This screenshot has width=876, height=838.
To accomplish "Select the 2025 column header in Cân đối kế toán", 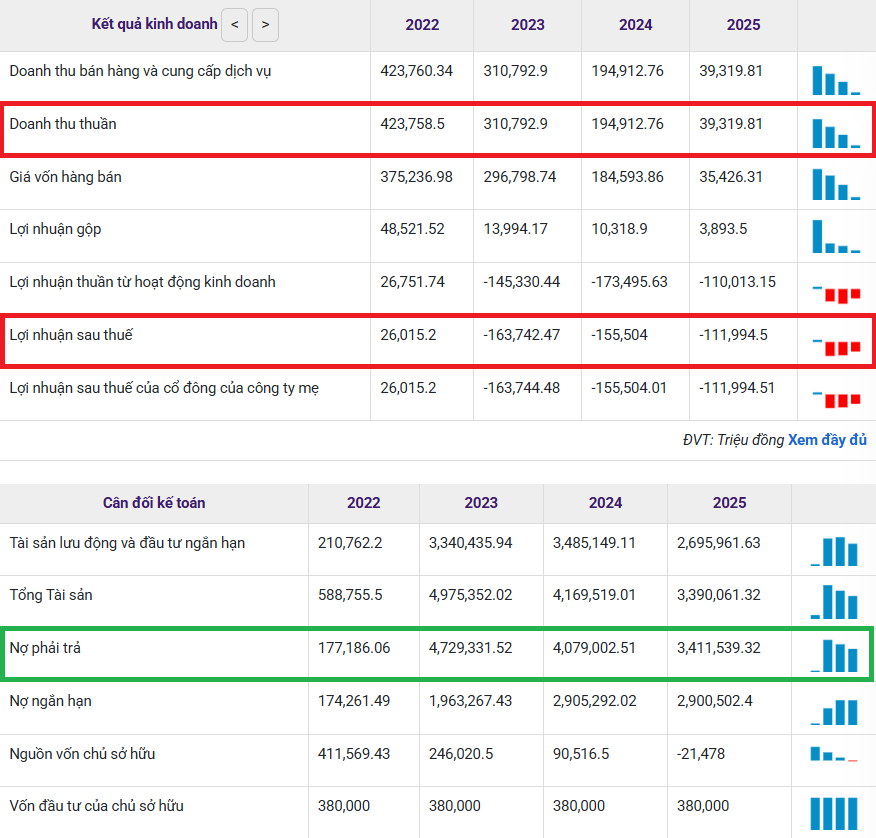I will (x=729, y=503).
